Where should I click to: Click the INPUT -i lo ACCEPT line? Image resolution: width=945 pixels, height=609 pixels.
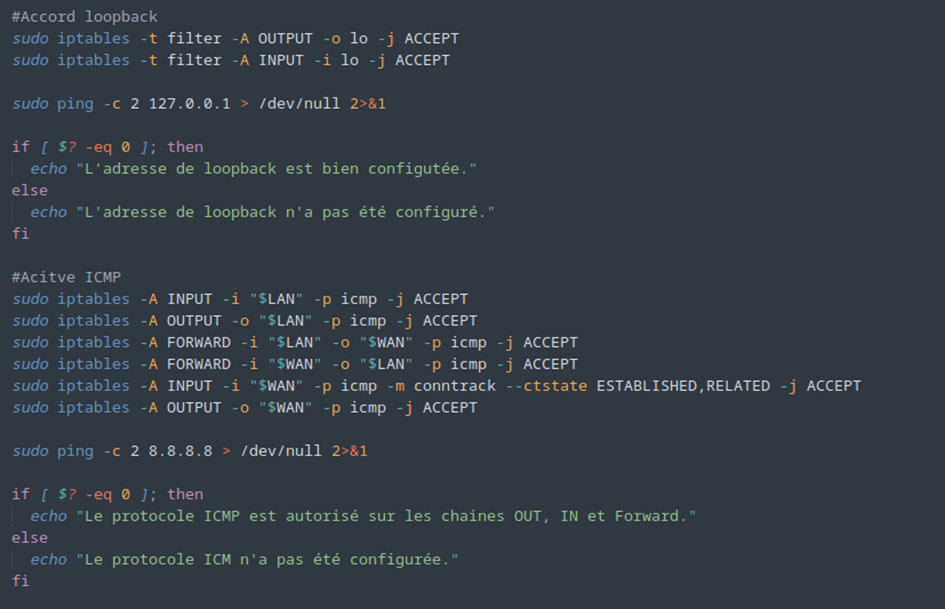click(231, 60)
